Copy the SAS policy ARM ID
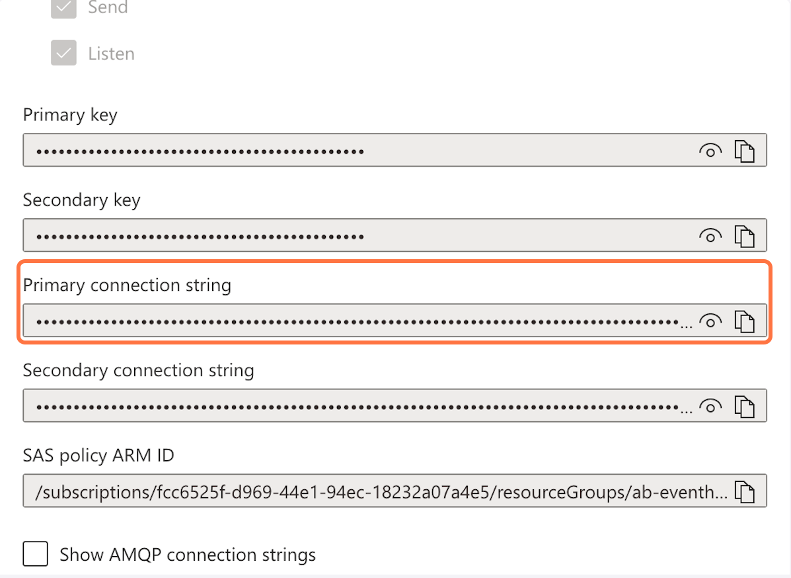Screen dimensions: 791x578 tap(744, 491)
